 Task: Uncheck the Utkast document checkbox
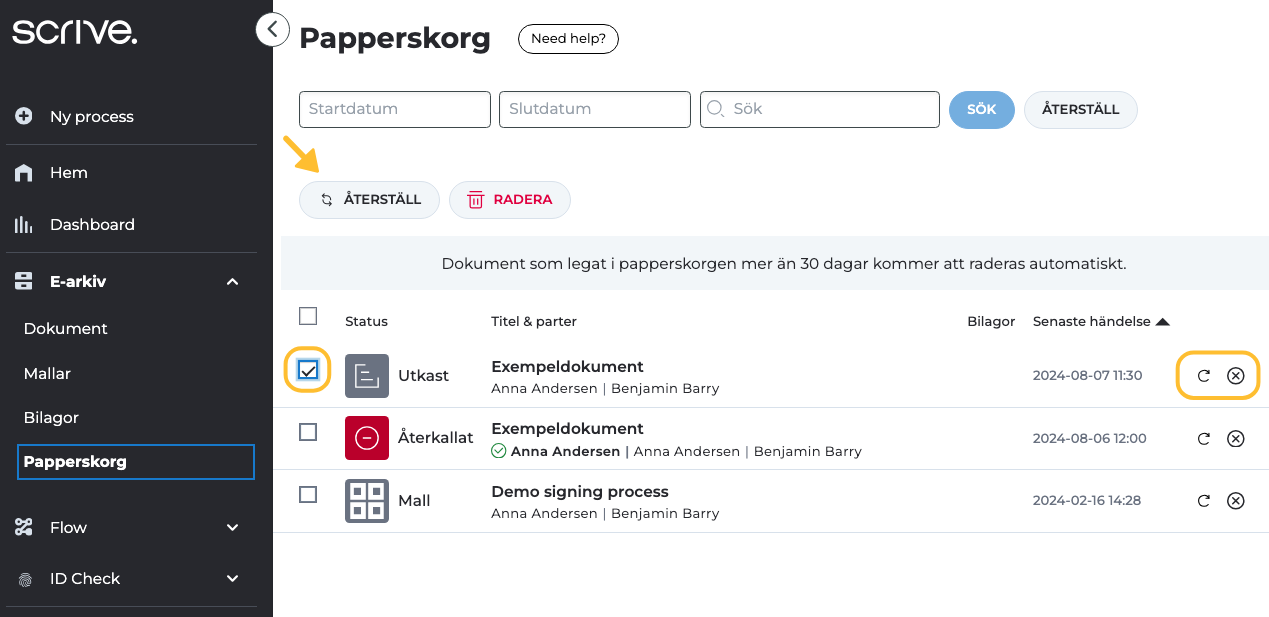click(308, 370)
